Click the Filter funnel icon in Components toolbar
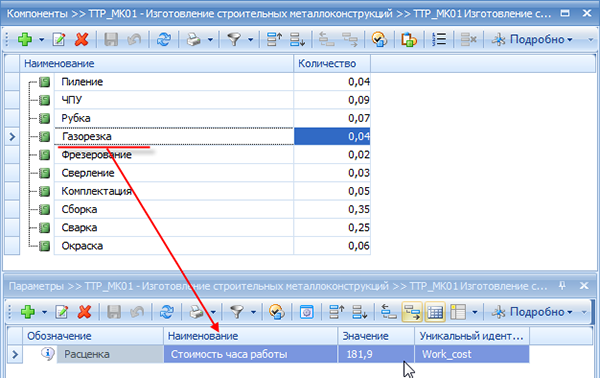 234,39
